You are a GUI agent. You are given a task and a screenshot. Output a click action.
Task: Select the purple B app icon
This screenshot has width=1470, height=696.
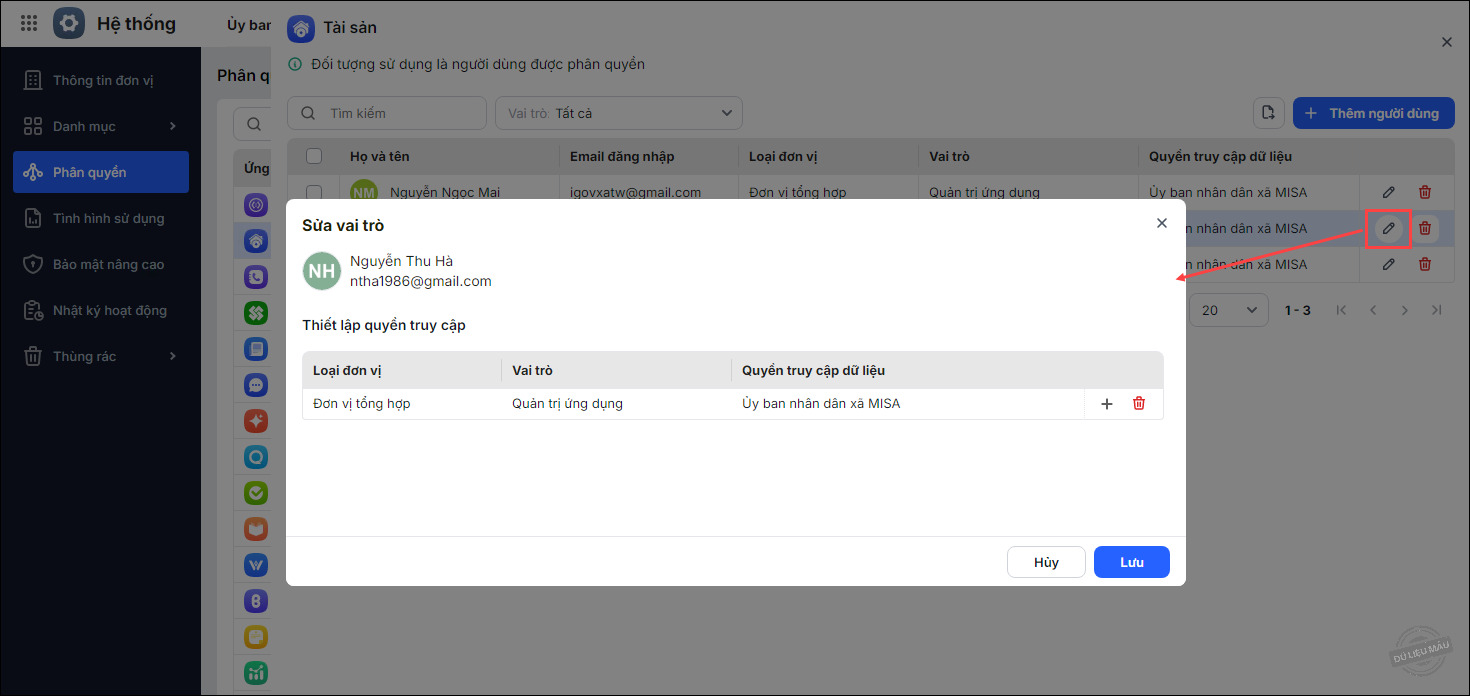256,601
